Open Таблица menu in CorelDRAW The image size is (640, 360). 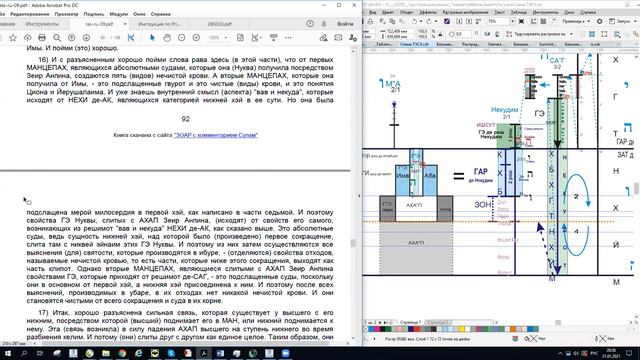coord(519,13)
